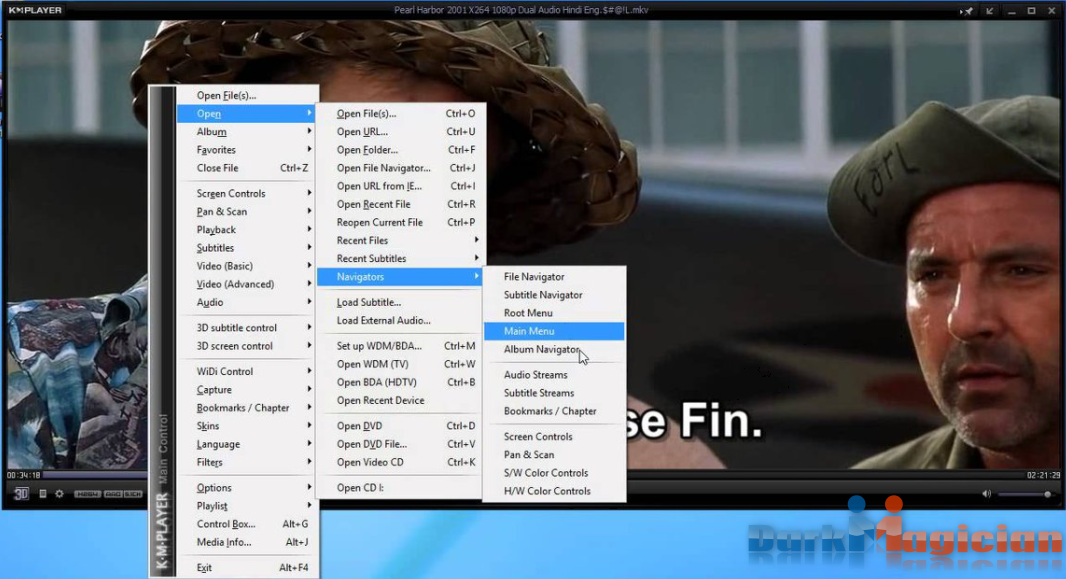Open S/W Color Controls
The width and height of the screenshot is (1066, 579).
554,473
